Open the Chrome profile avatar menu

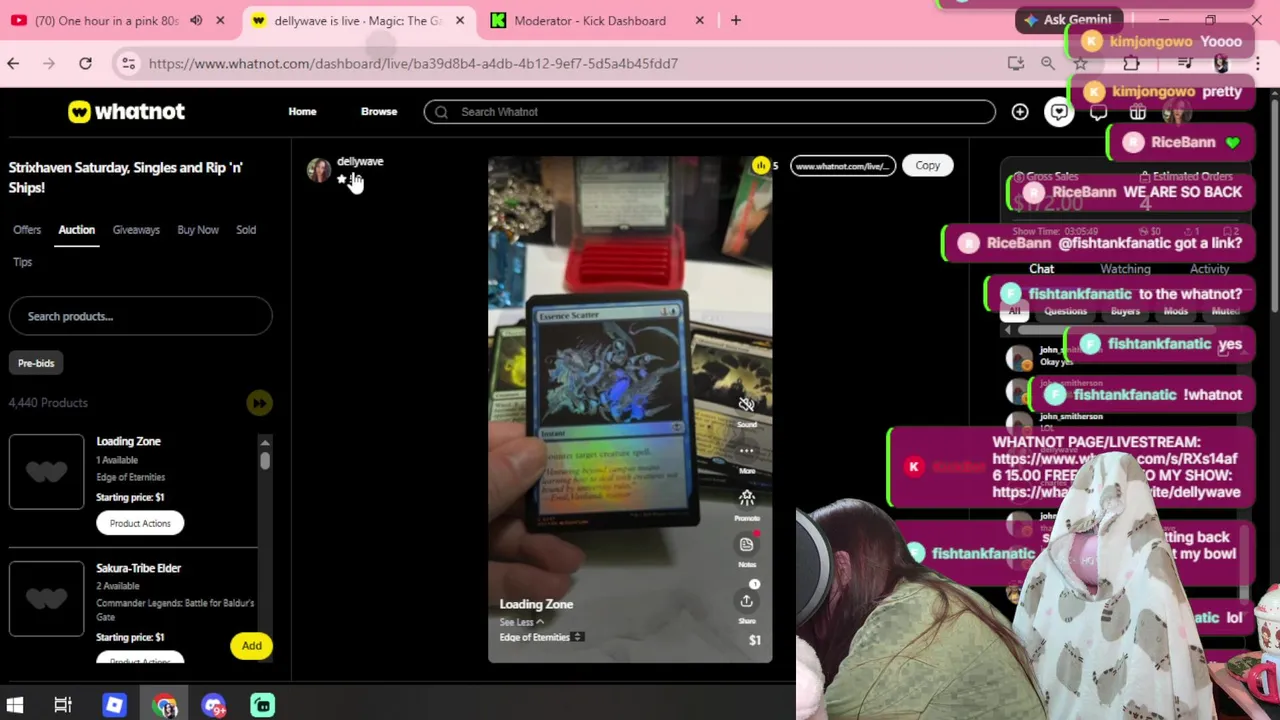pos(1221,63)
